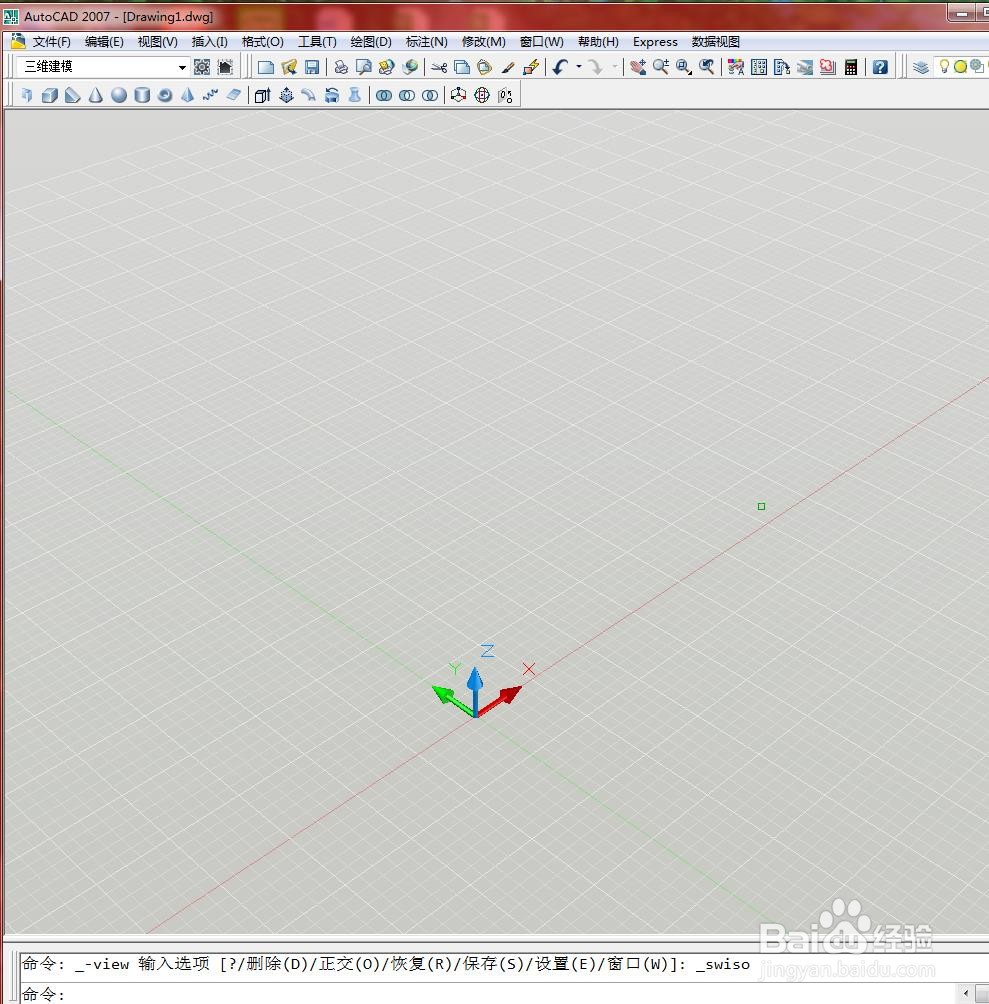Screen dimensions: 989x1004
Task: Open Plot Preview from toolbar
Action: (x=364, y=67)
